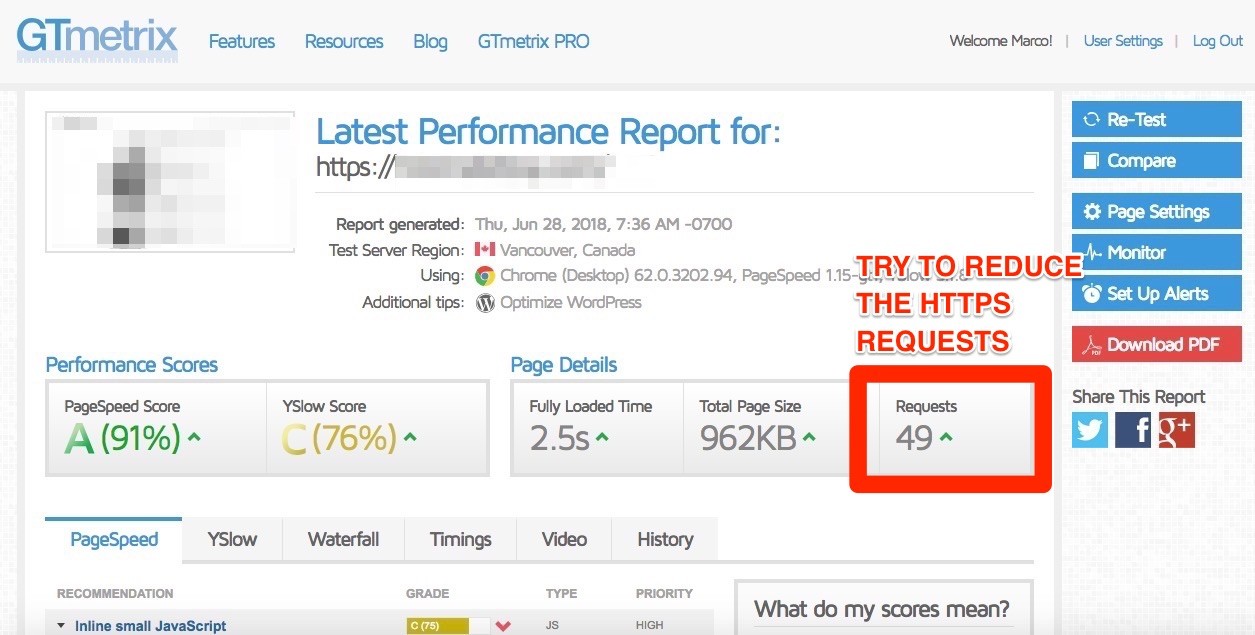
Task: Click the Inline small JavaScript link
Action: [x=151, y=626]
